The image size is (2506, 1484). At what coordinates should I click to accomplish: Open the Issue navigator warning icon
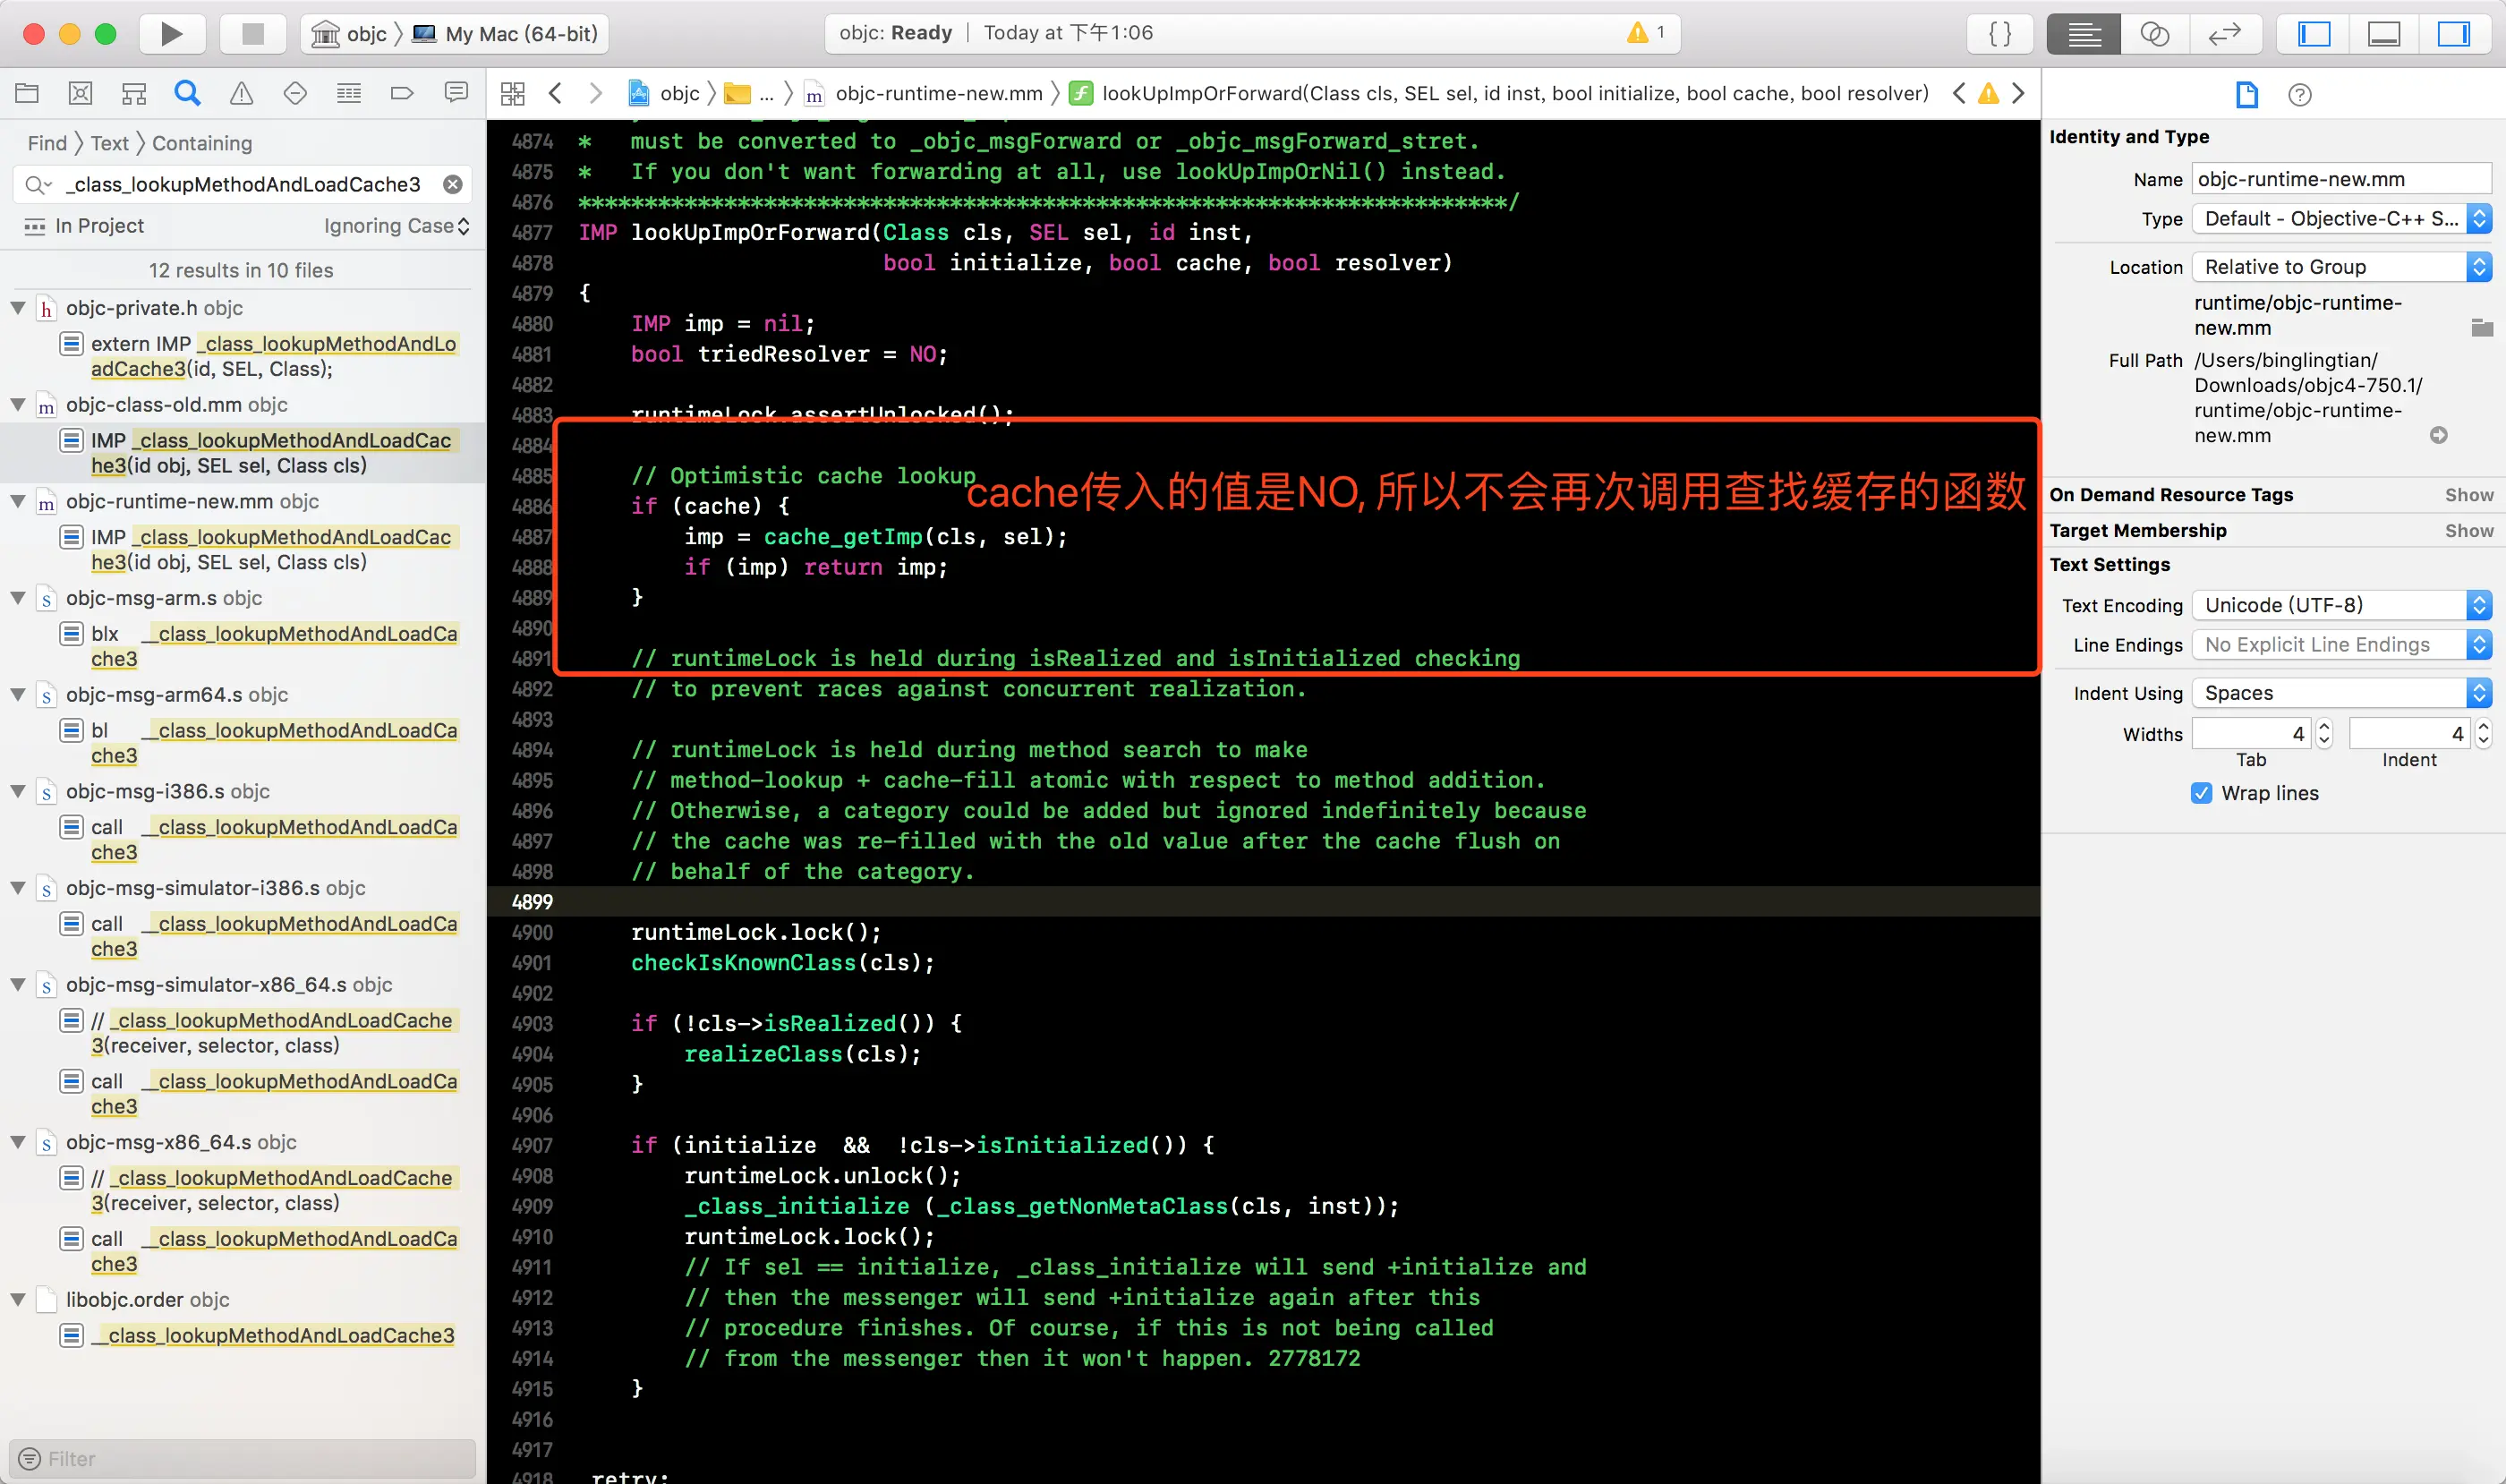pyautogui.click(x=241, y=94)
